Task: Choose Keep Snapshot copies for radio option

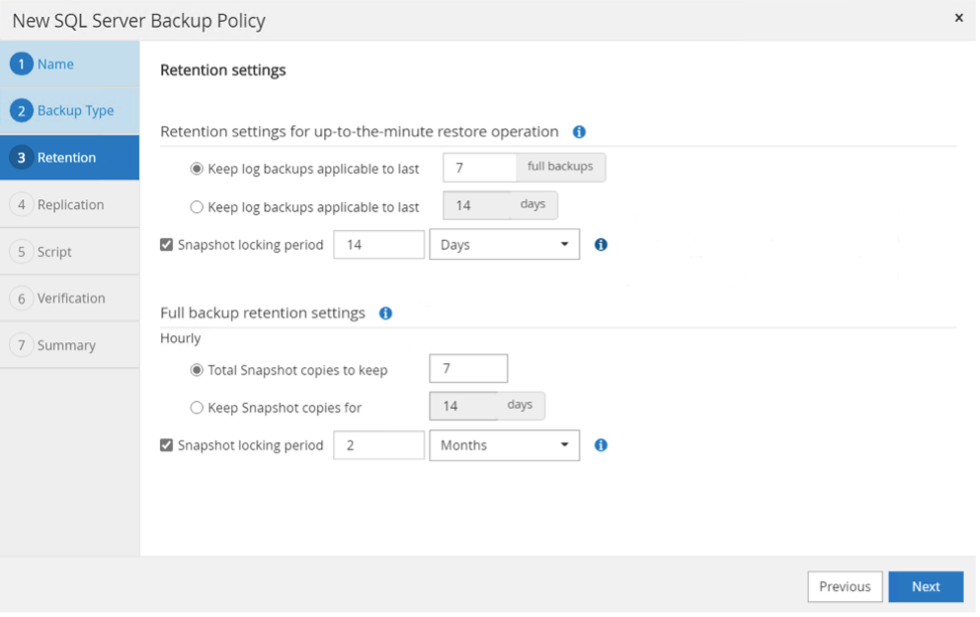Action: pyautogui.click(x=197, y=407)
